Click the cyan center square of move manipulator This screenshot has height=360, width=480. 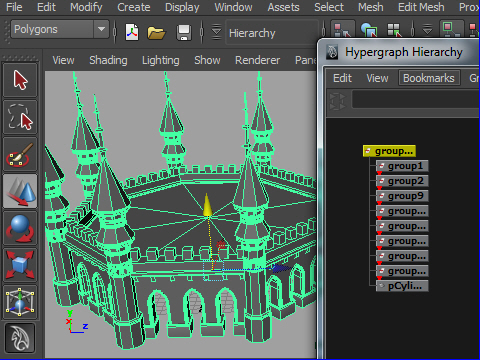tap(213, 270)
